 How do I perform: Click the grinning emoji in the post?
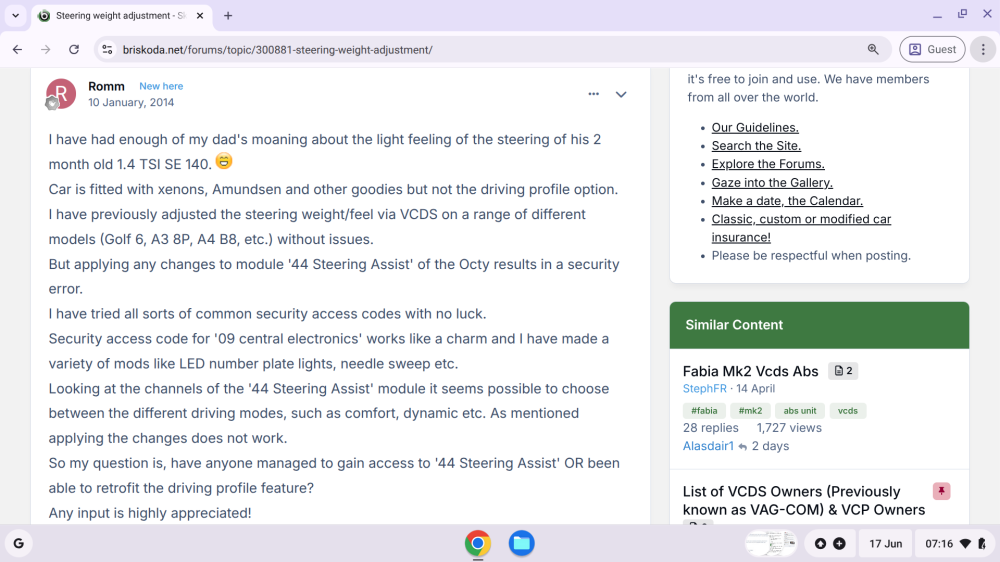click(x=224, y=161)
